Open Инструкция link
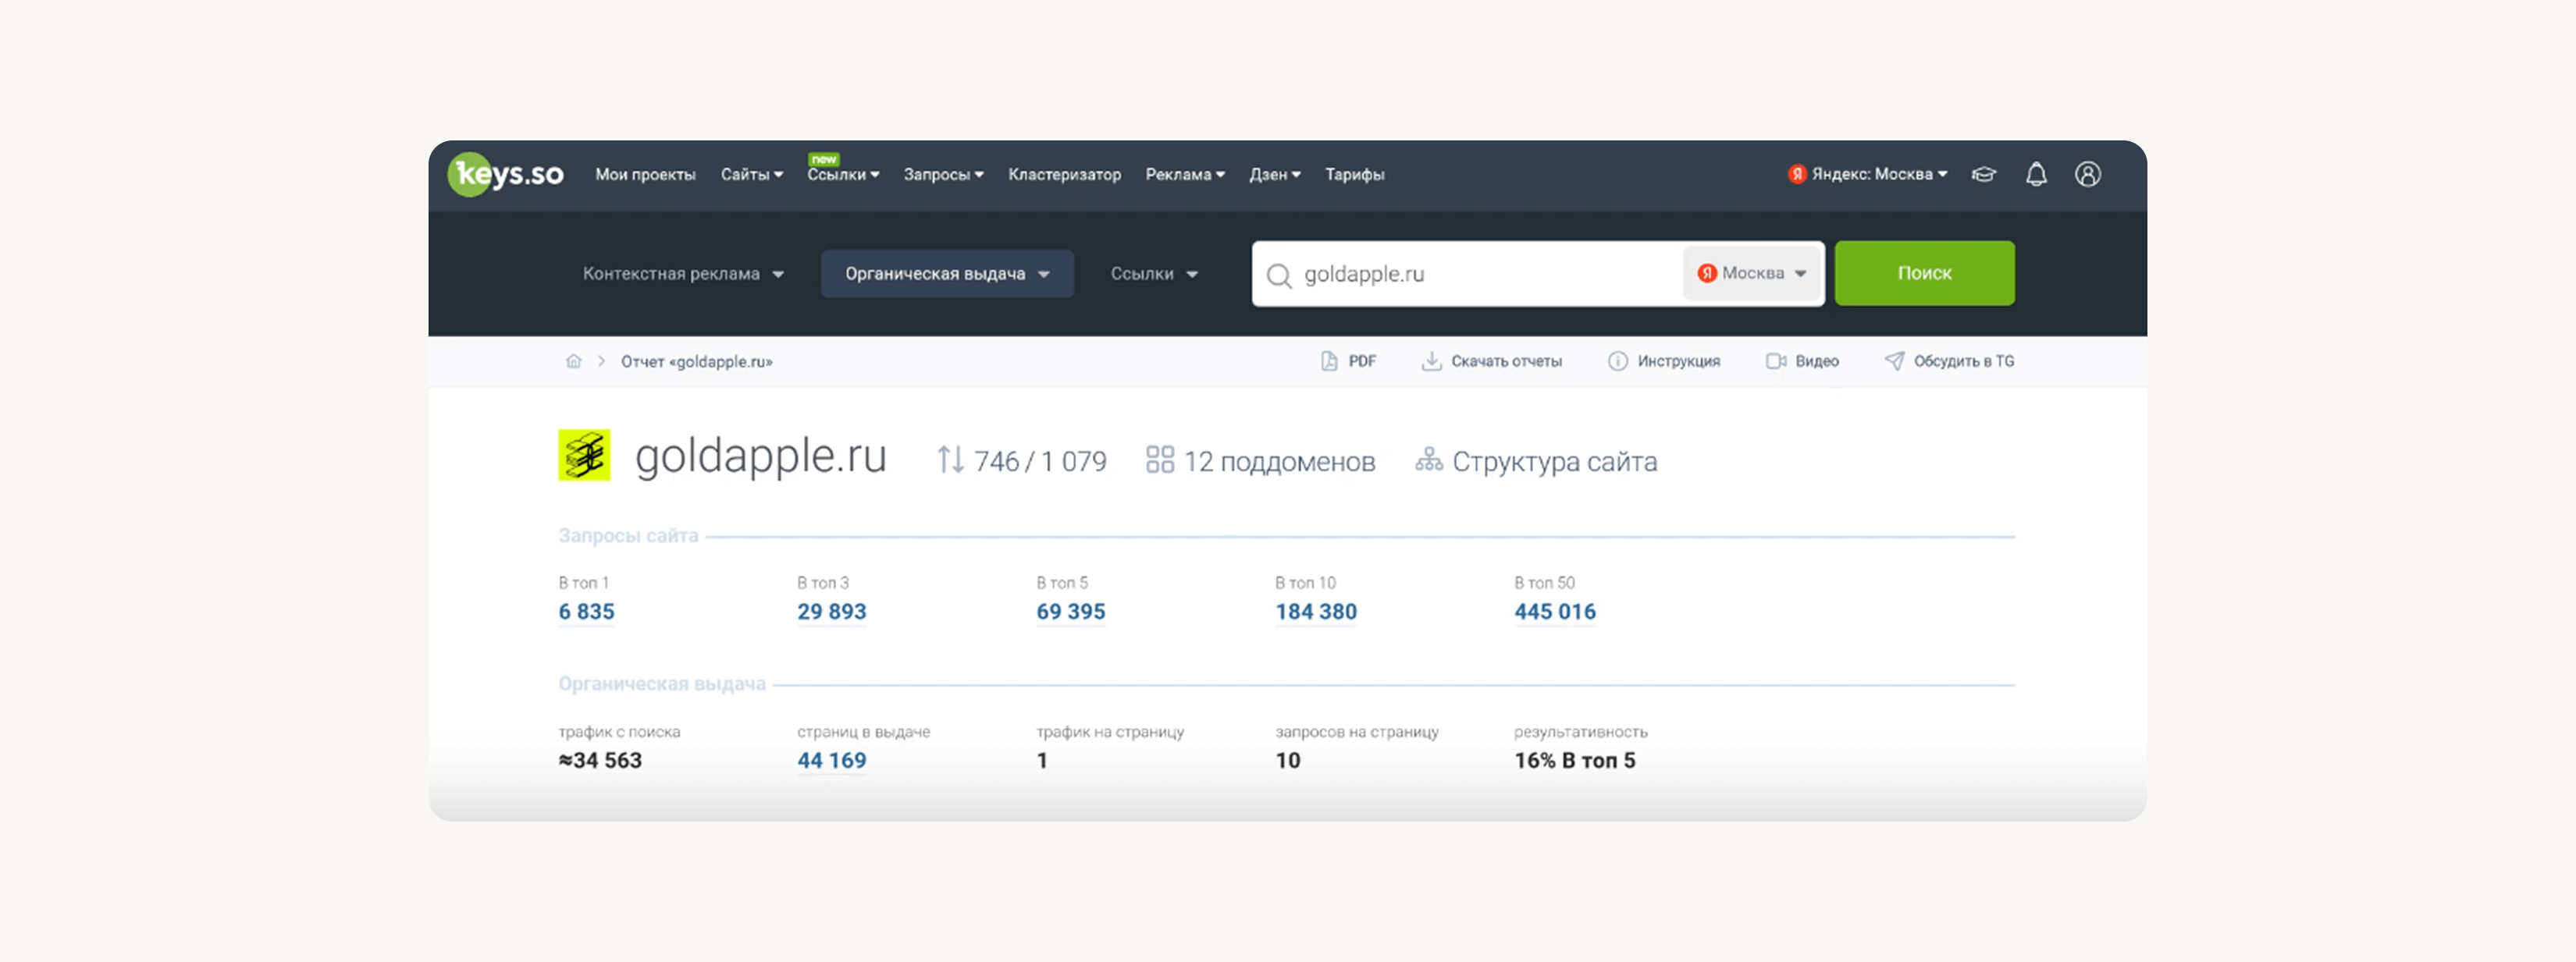Screen dimensions: 2576x962 [x=1678, y=361]
